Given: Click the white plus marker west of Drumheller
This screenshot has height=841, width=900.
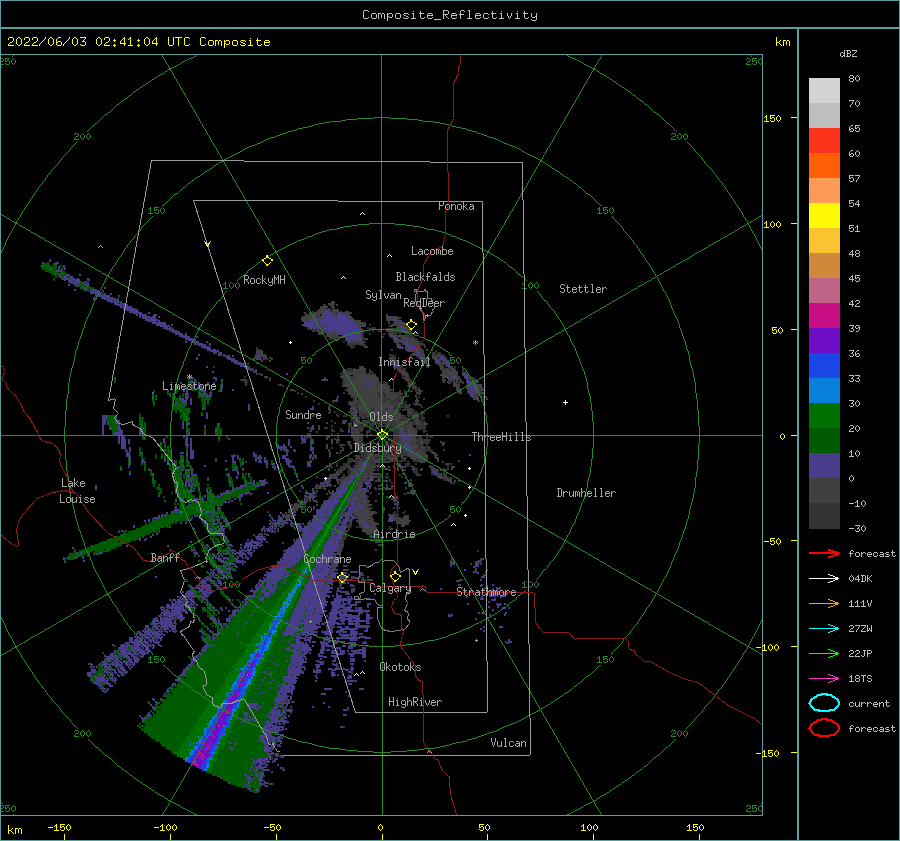Looking at the screenshot, I should 565,402.
